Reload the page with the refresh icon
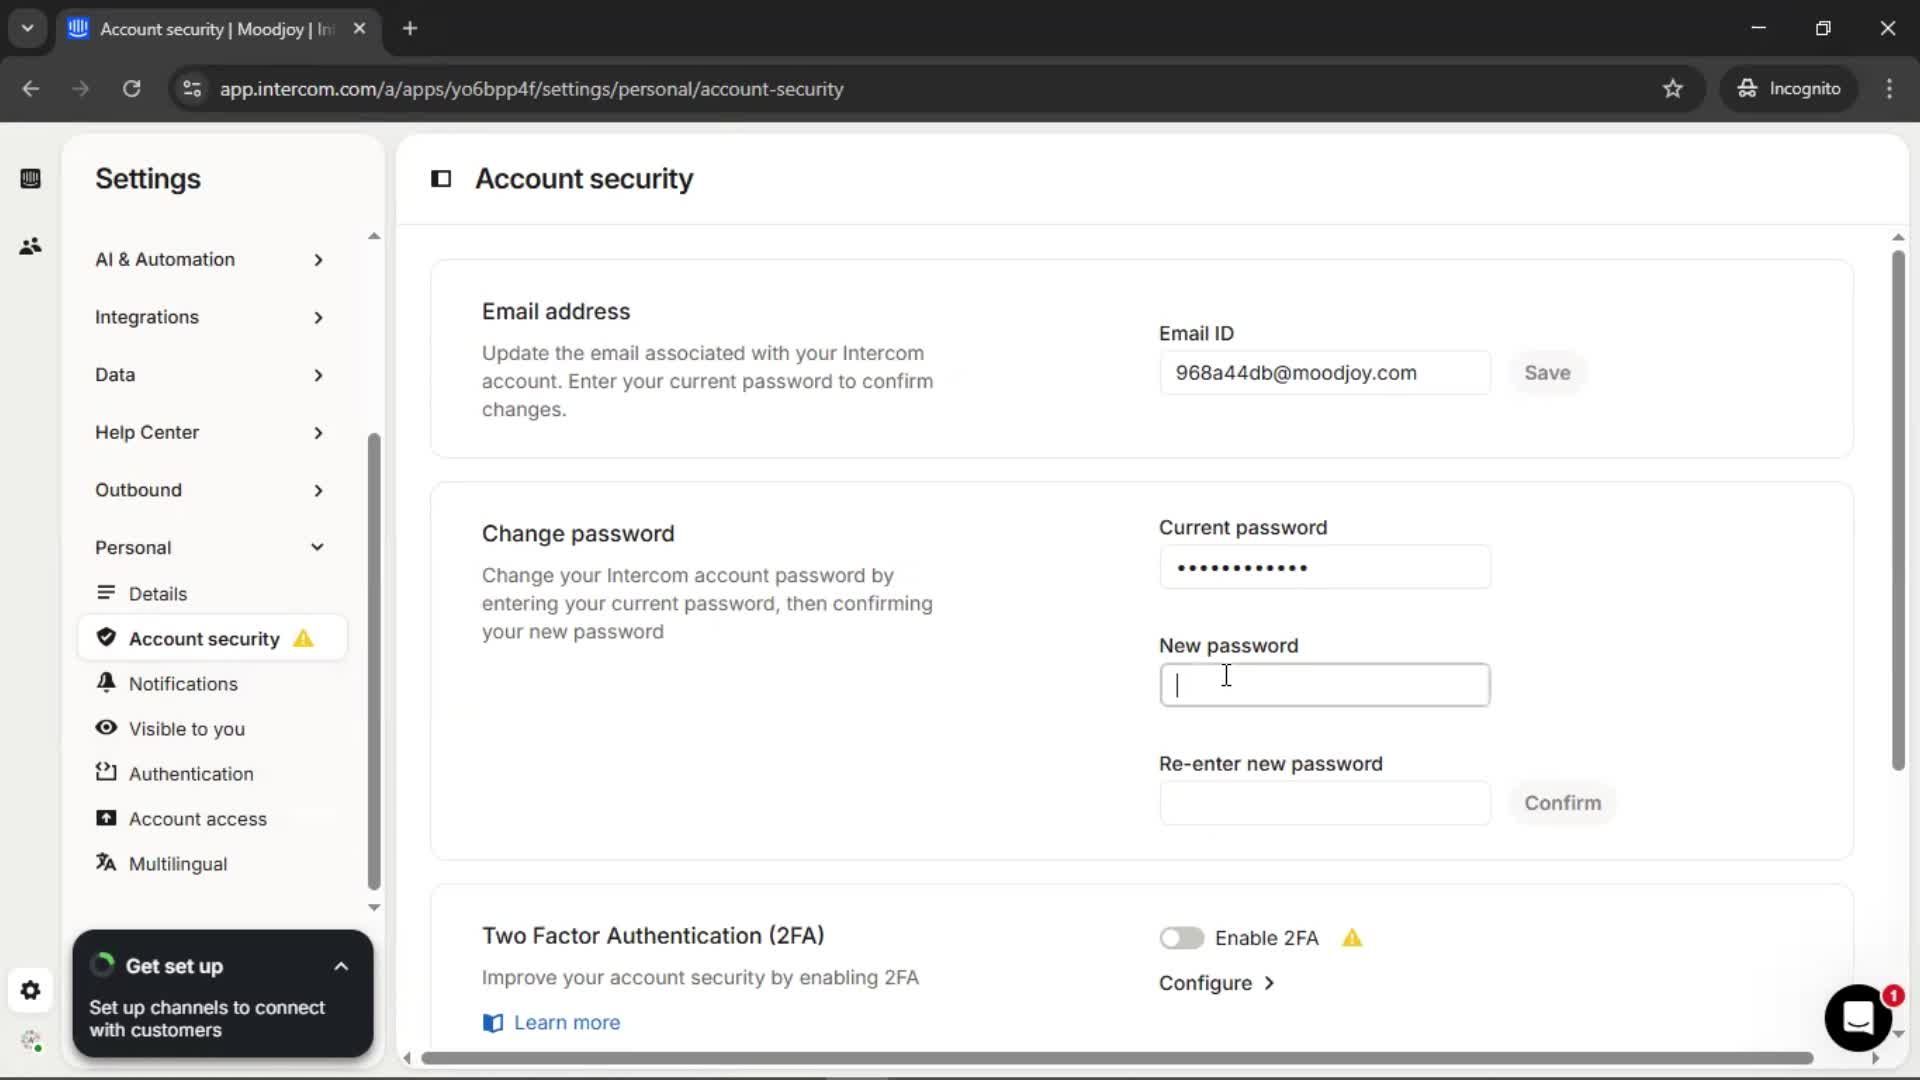1920x1080 pixels. click(x=131, y=89)
